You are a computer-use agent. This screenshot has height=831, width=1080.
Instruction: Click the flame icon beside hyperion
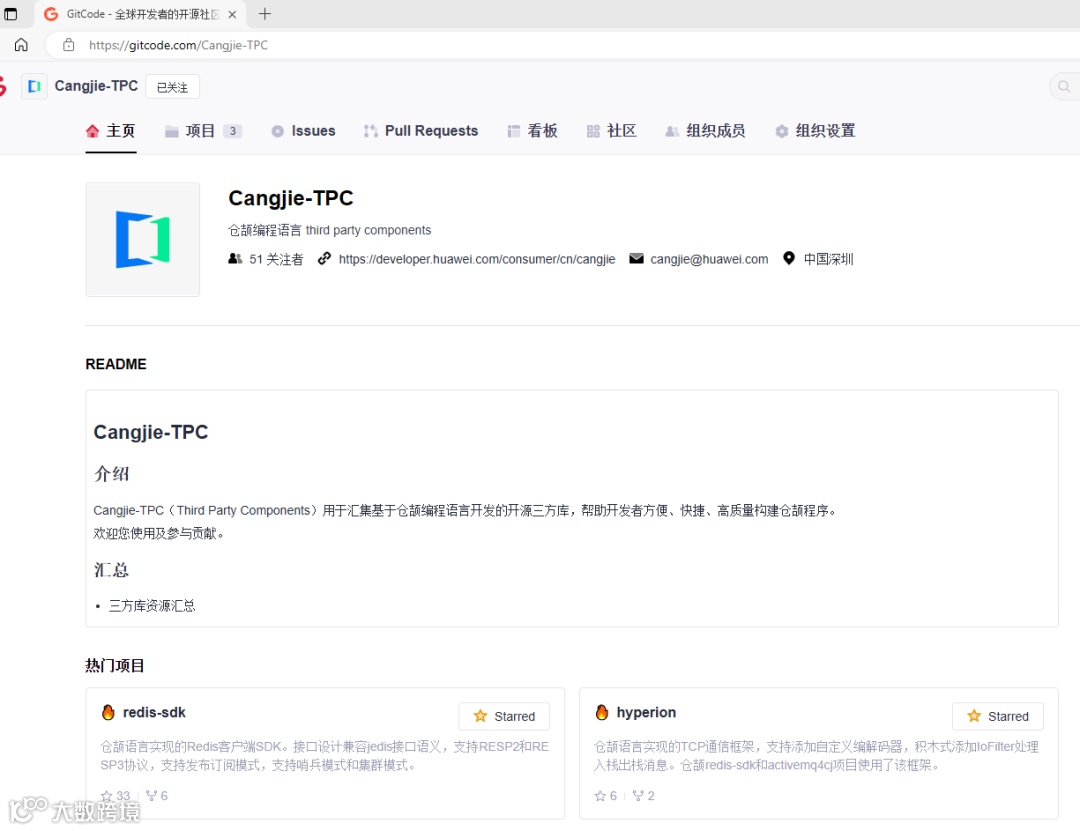point(601,712)
